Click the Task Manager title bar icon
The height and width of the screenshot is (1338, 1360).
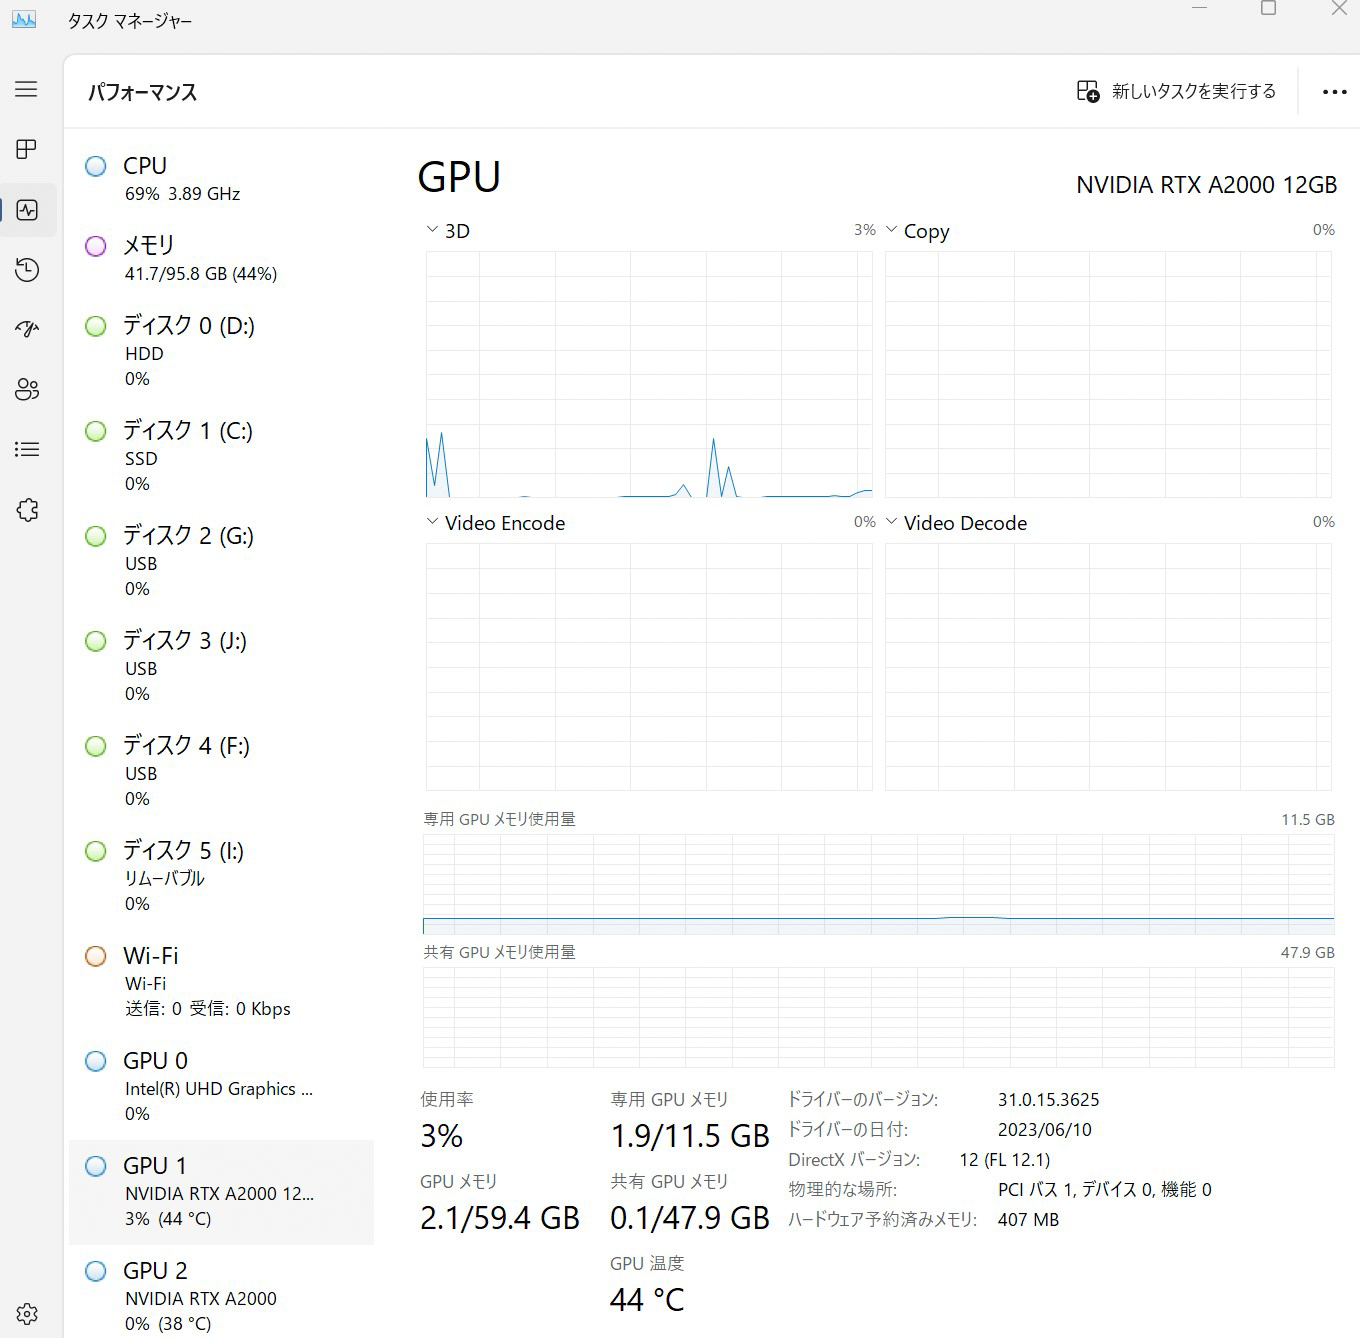24,19
